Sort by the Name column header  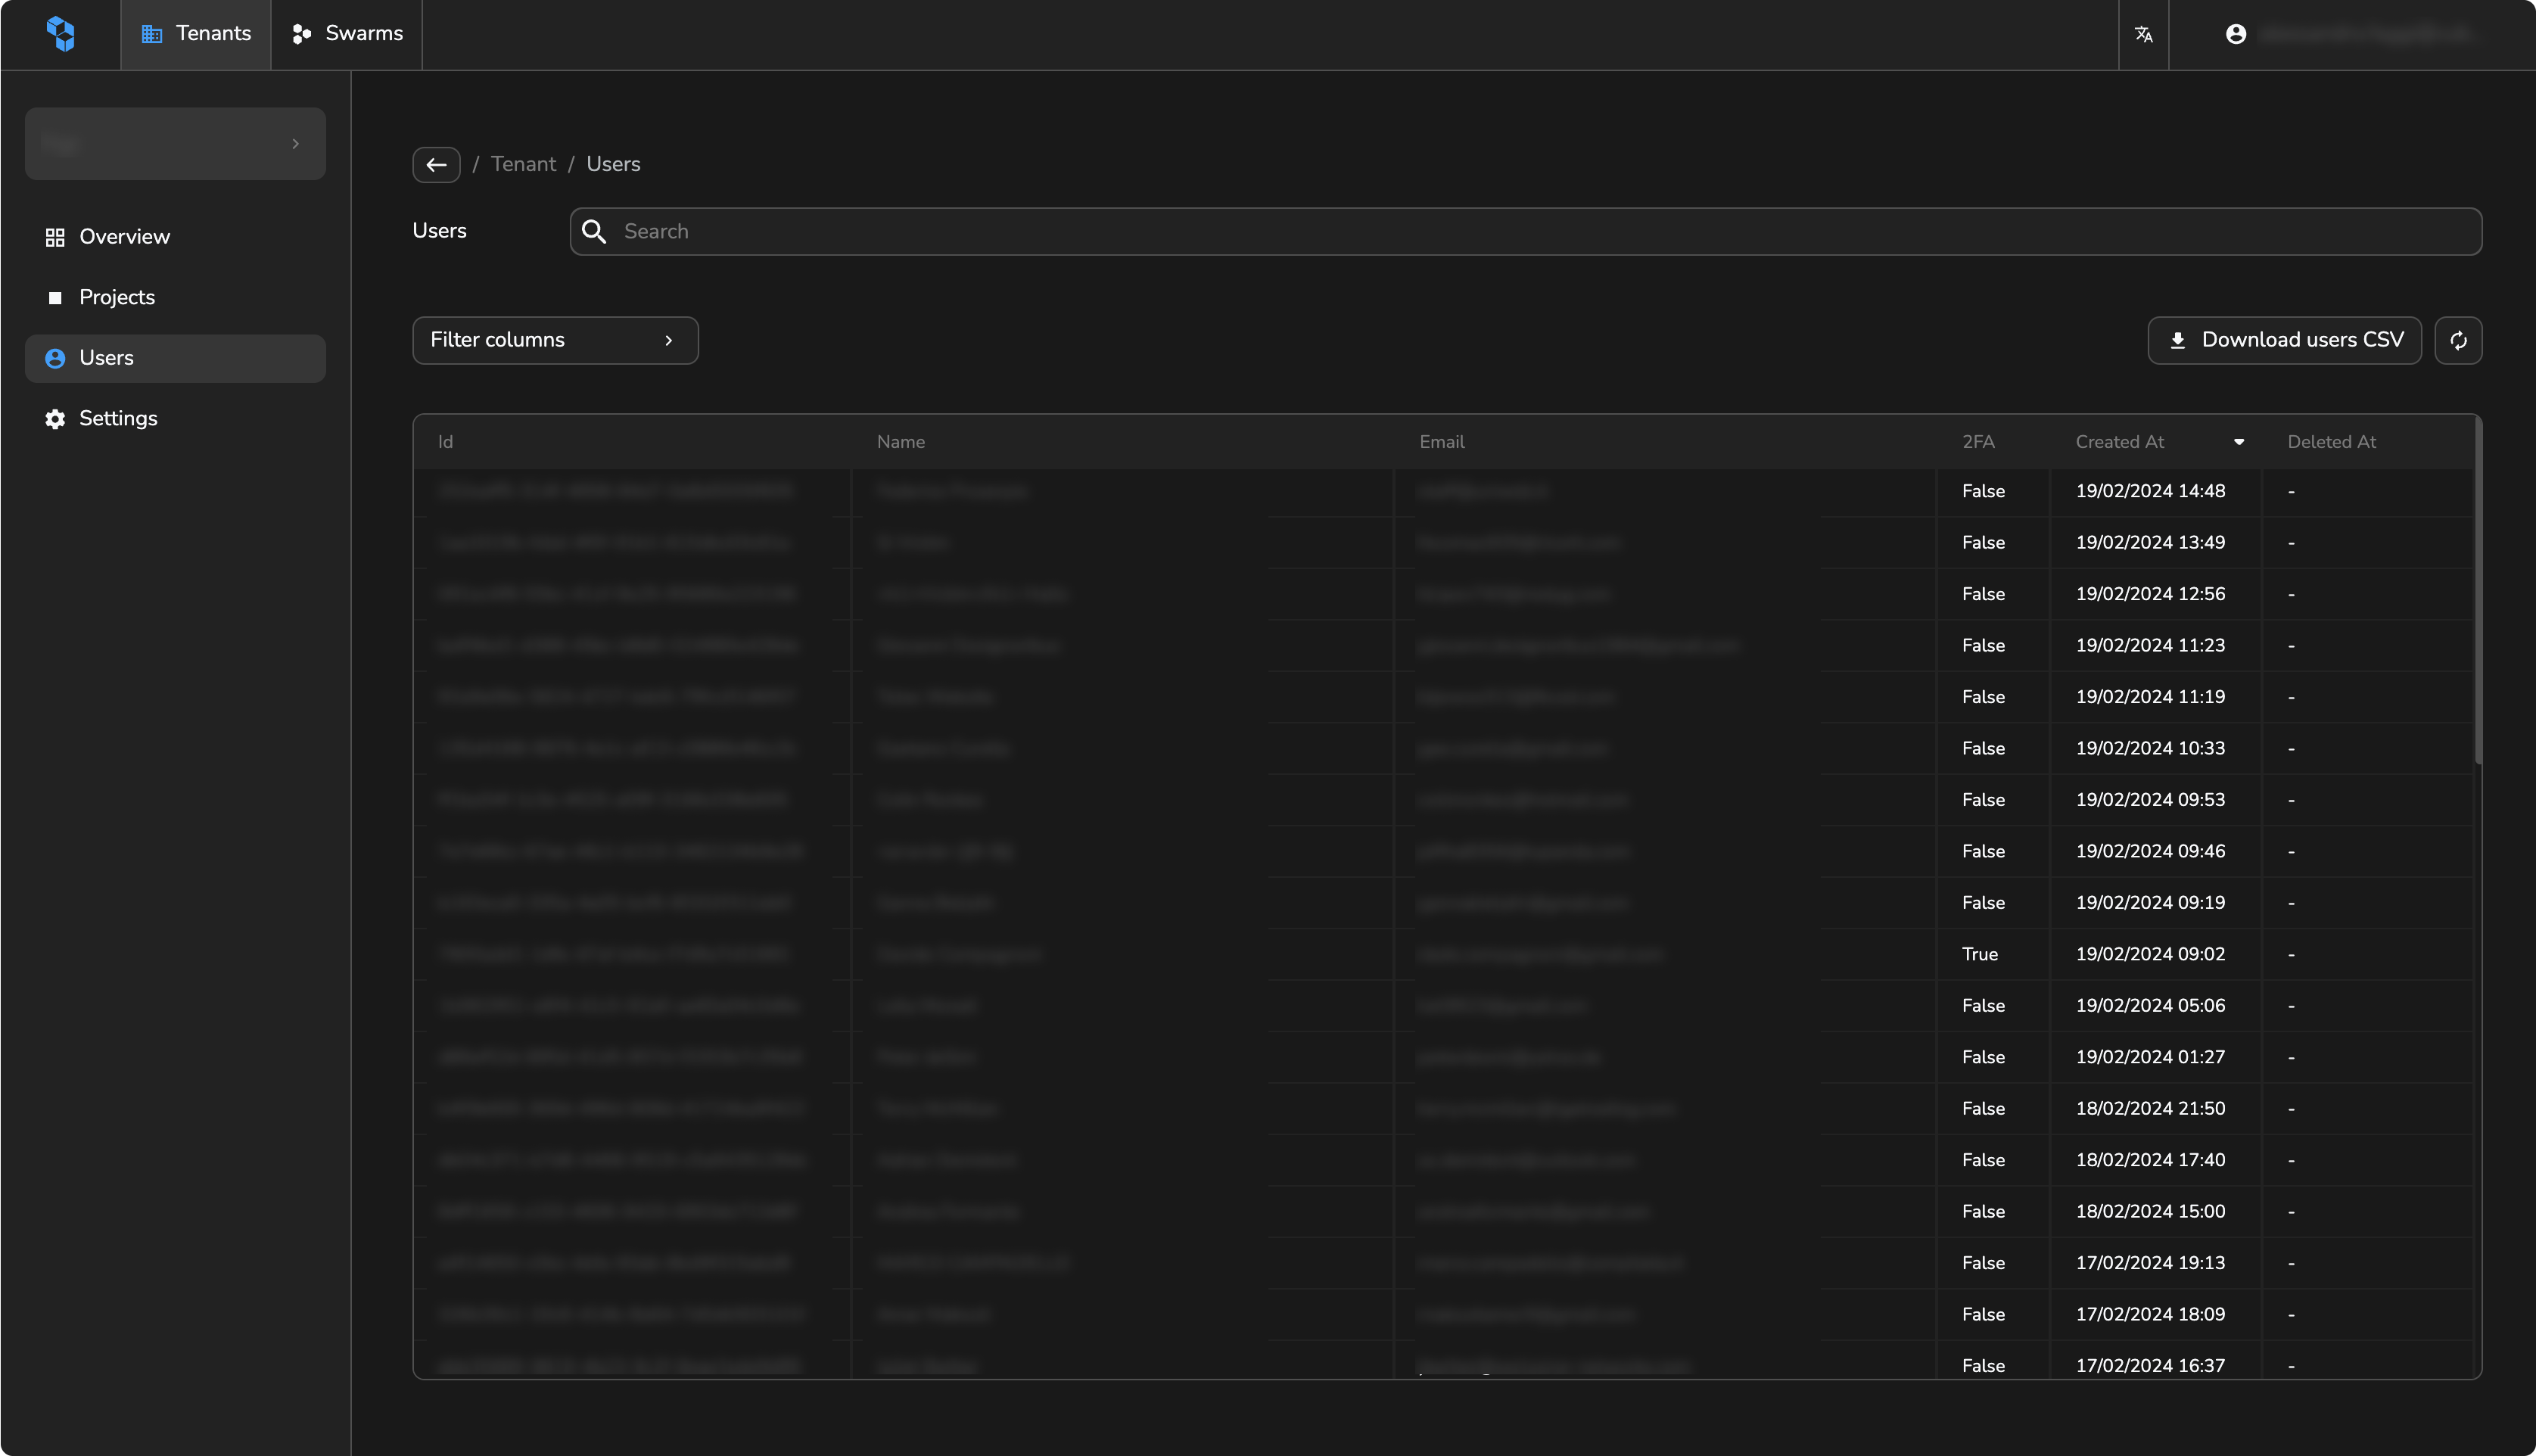[x=900, y=442]
